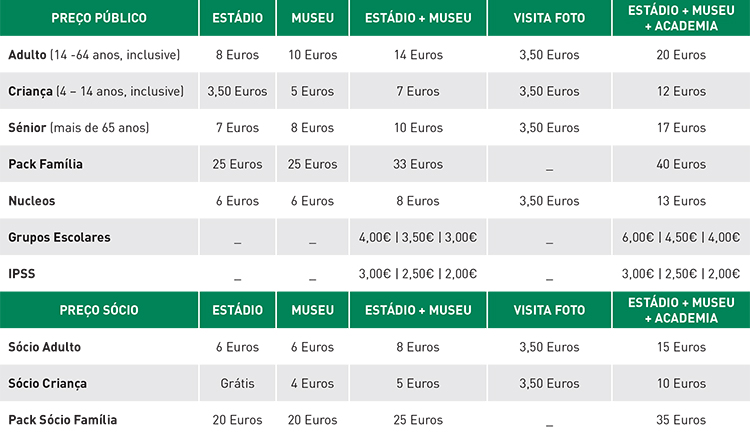The image size is (750, 438).
Task: Select the Sócio Adulto row label
Action: pyautogui.click(x=44, y=347)
